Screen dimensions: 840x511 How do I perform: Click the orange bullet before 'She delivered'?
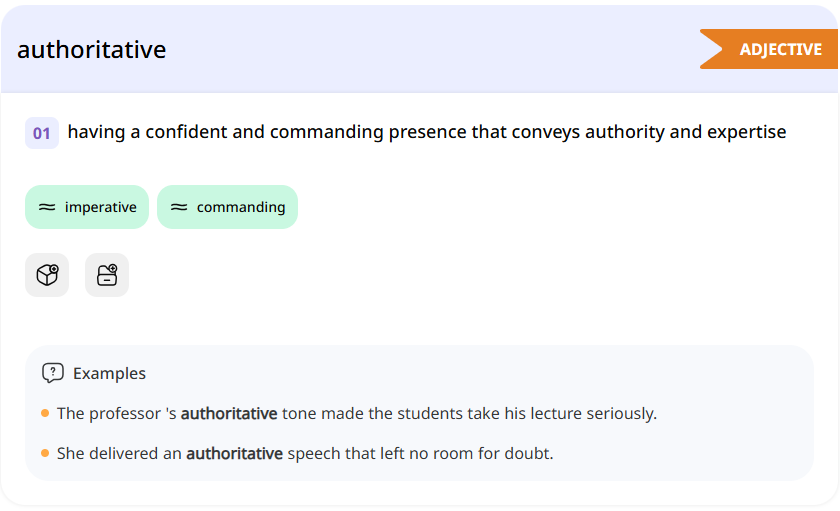coord(45,453)
